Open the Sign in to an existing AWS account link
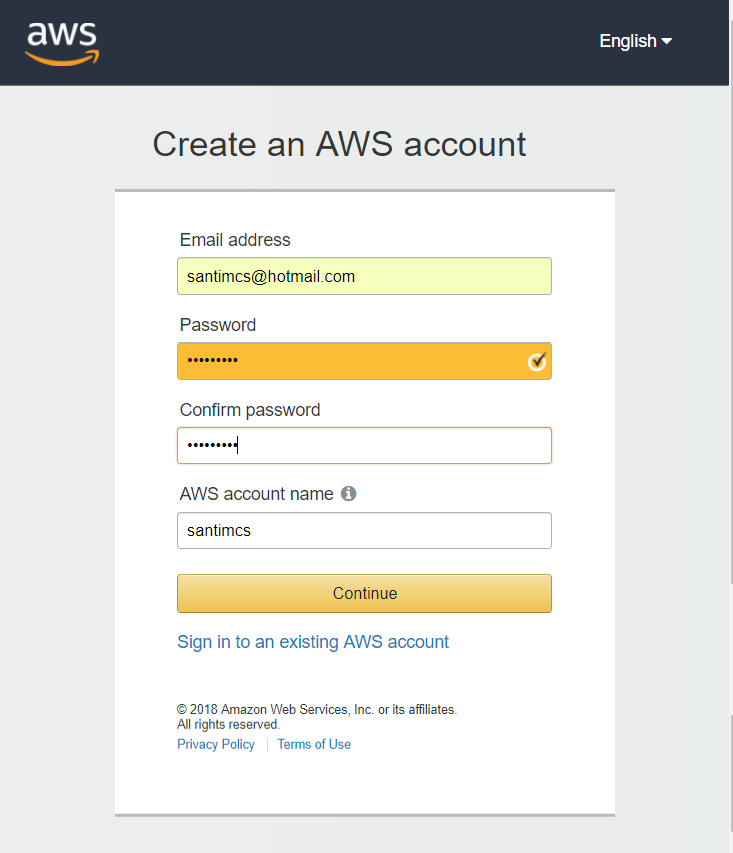 pos(313,642)
